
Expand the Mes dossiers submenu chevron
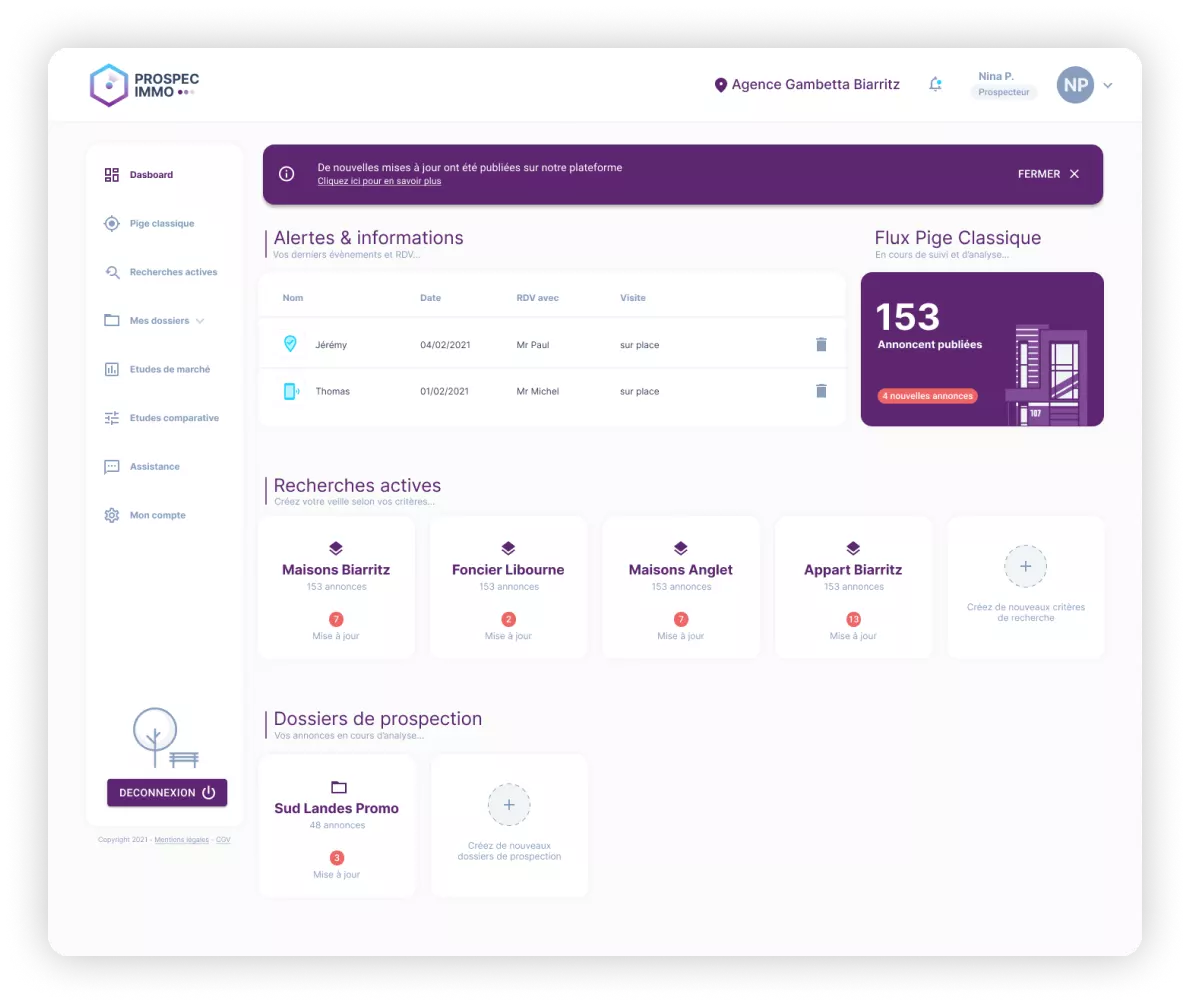(x=200, y=321)
